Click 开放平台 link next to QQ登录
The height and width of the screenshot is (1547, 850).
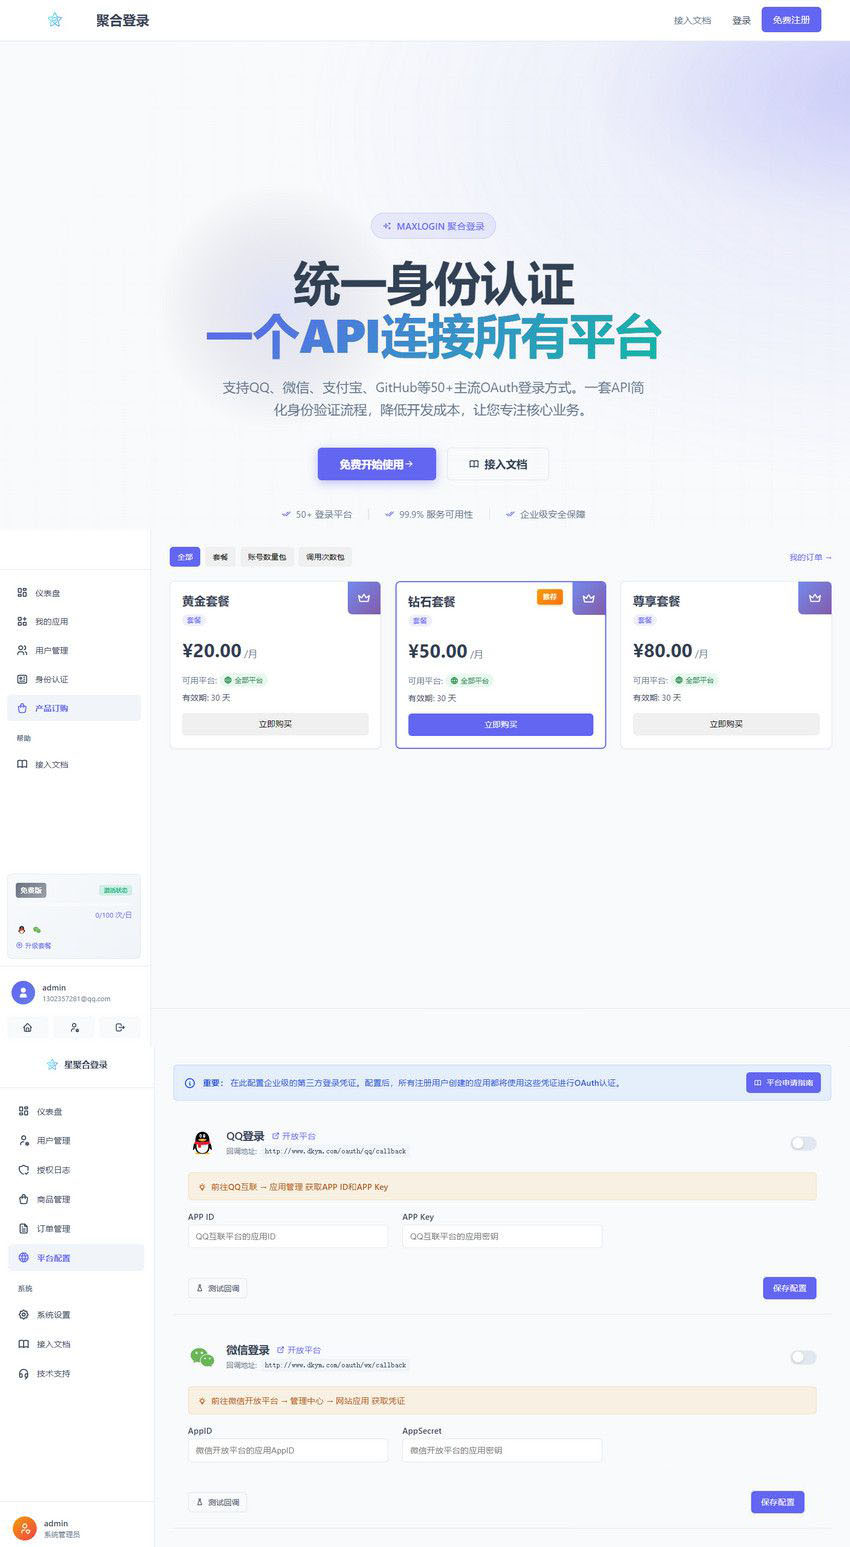click(294, 1136)
